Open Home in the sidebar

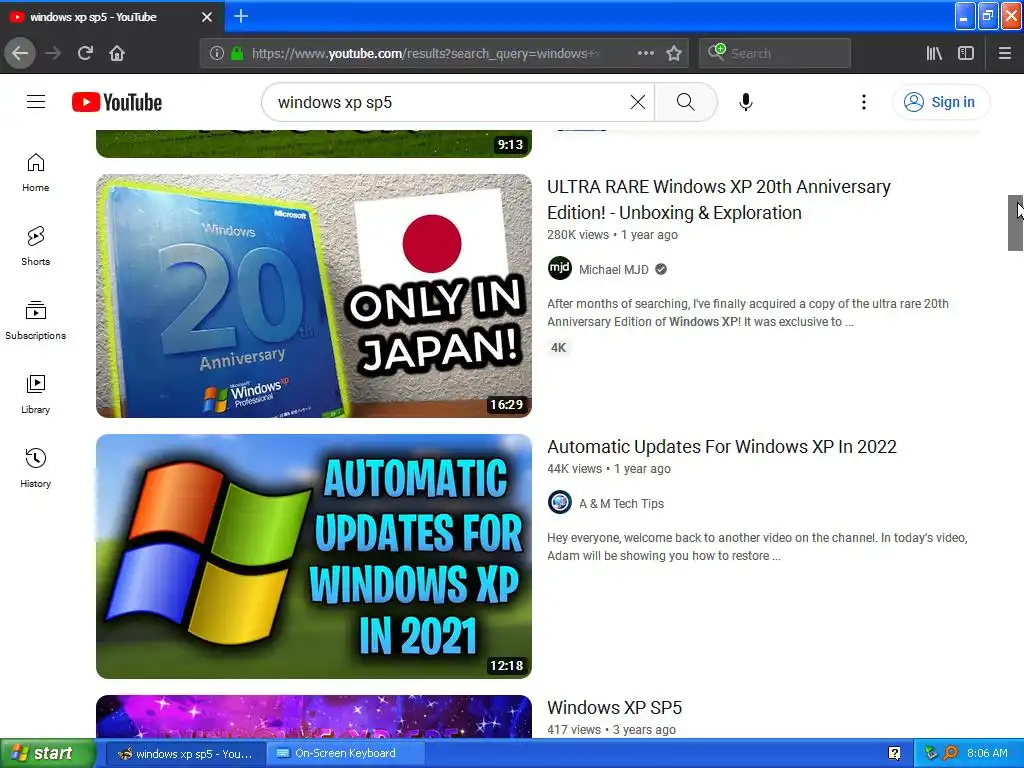point(35,172)
